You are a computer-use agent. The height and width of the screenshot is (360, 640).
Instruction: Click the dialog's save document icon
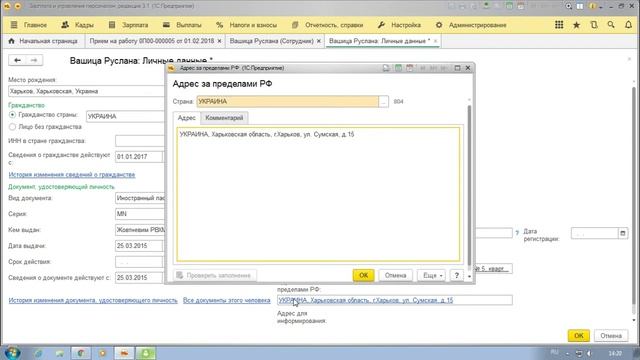point(386,68)
